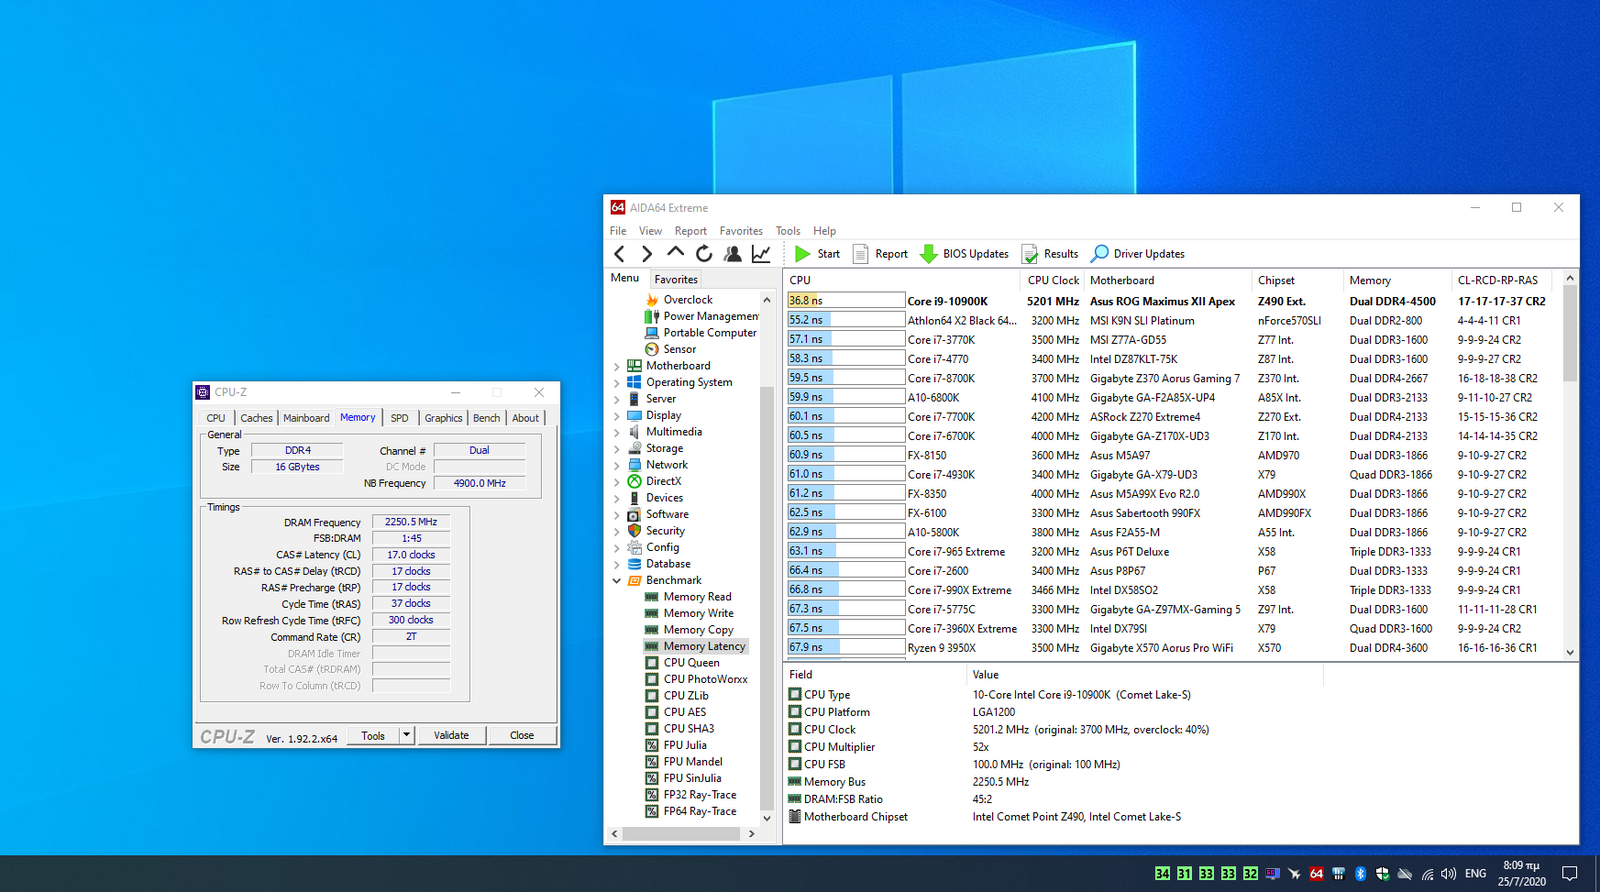Switch to the Caches tab in CPU-Z
The width and height of the screenshot is (1600, 892).
point(256,418)
